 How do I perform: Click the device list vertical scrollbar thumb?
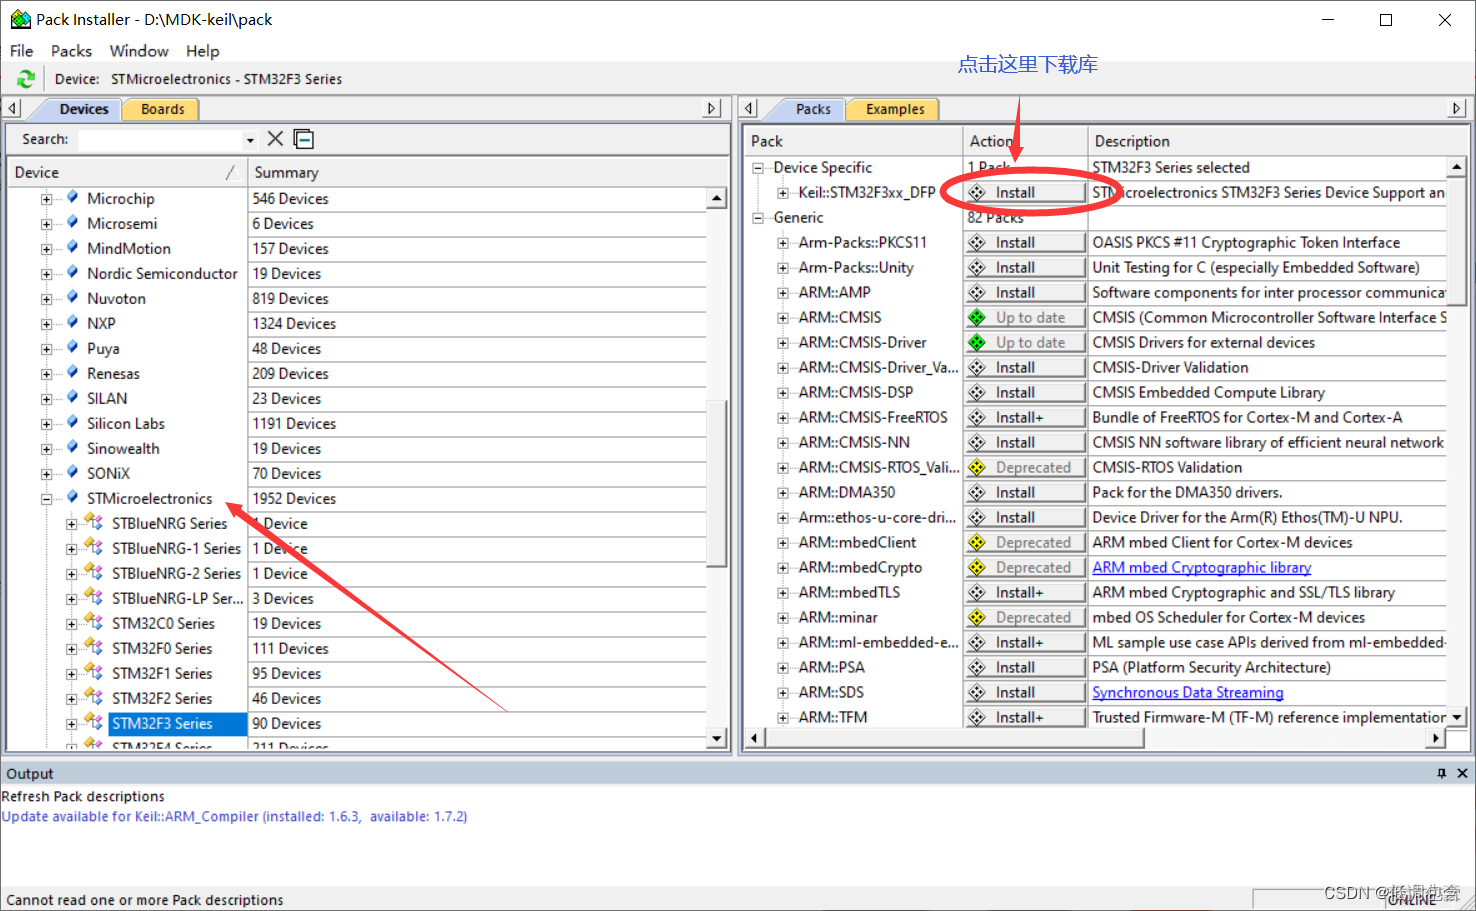click(717, 483)
